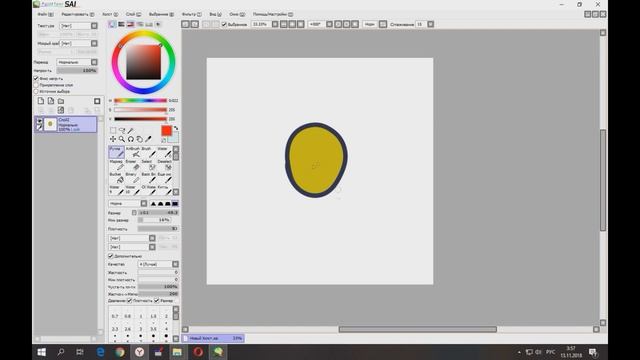Open the Фильтр menu
Screen dimensions: 640x360
[x=191, y=14]
